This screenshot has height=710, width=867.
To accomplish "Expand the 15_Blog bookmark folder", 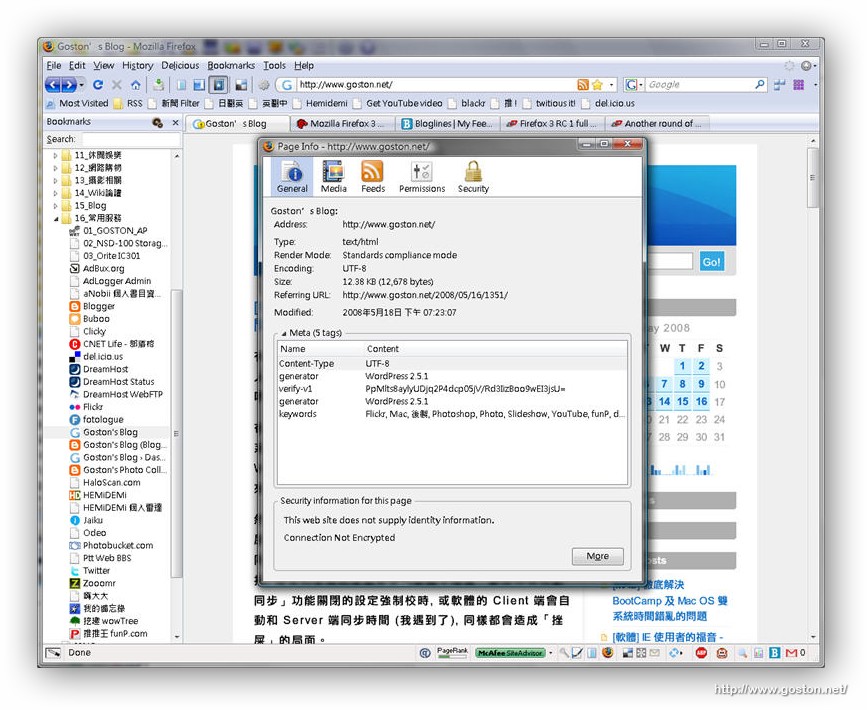I will pos(55,206).
